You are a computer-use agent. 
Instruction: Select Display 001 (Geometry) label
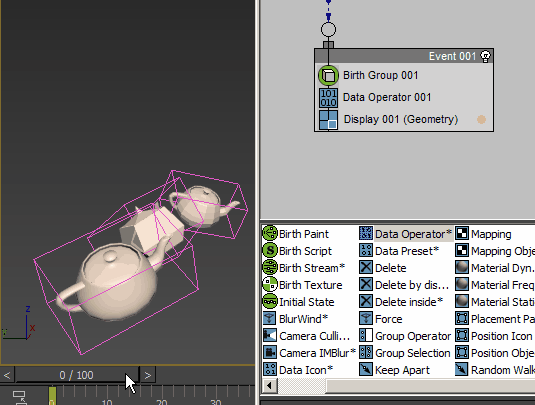pos(401,119)
